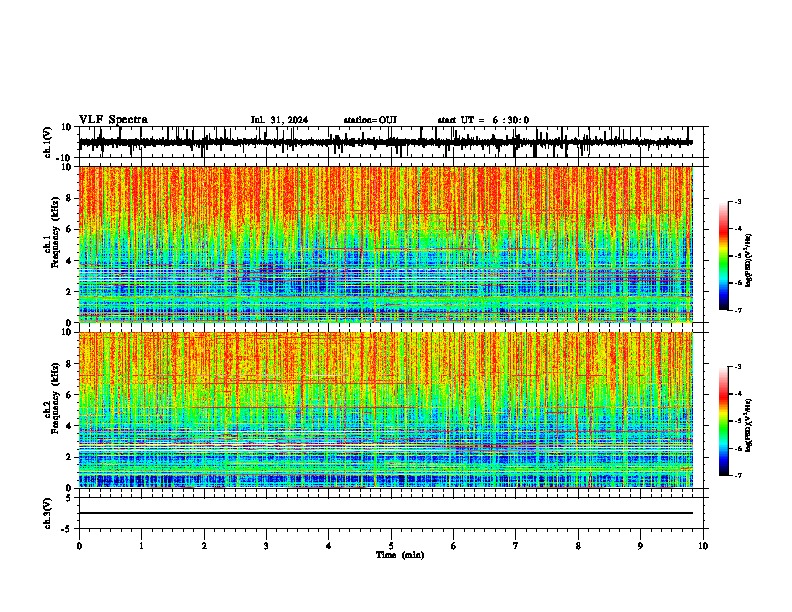Click ch.2 frequency axis tick "2"
This screenshot has height=612, width=792.
tap(70, 457)
